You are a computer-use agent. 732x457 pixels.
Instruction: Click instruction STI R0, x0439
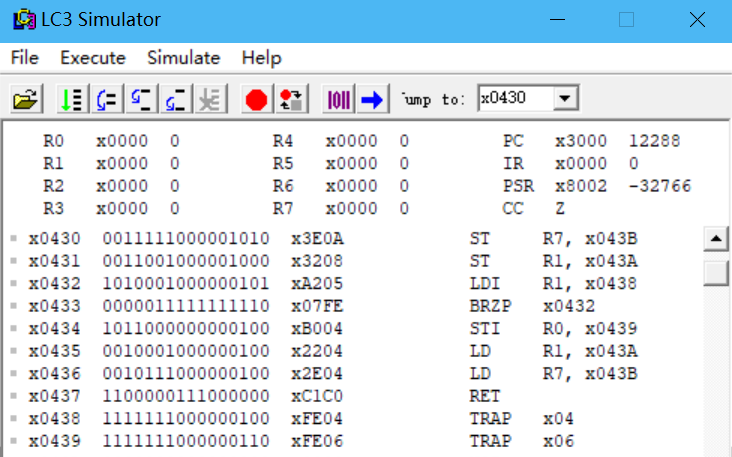point(553,328)
